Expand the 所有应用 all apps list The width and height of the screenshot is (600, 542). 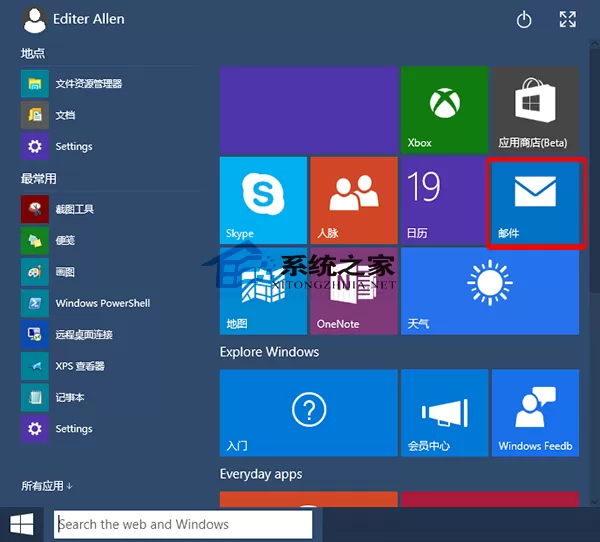coord(47,486)
